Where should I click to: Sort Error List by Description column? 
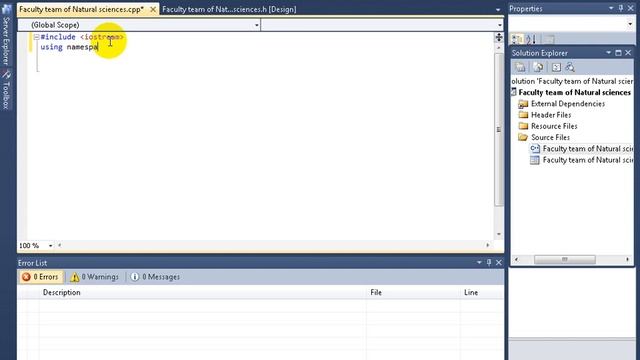(202, 292)
